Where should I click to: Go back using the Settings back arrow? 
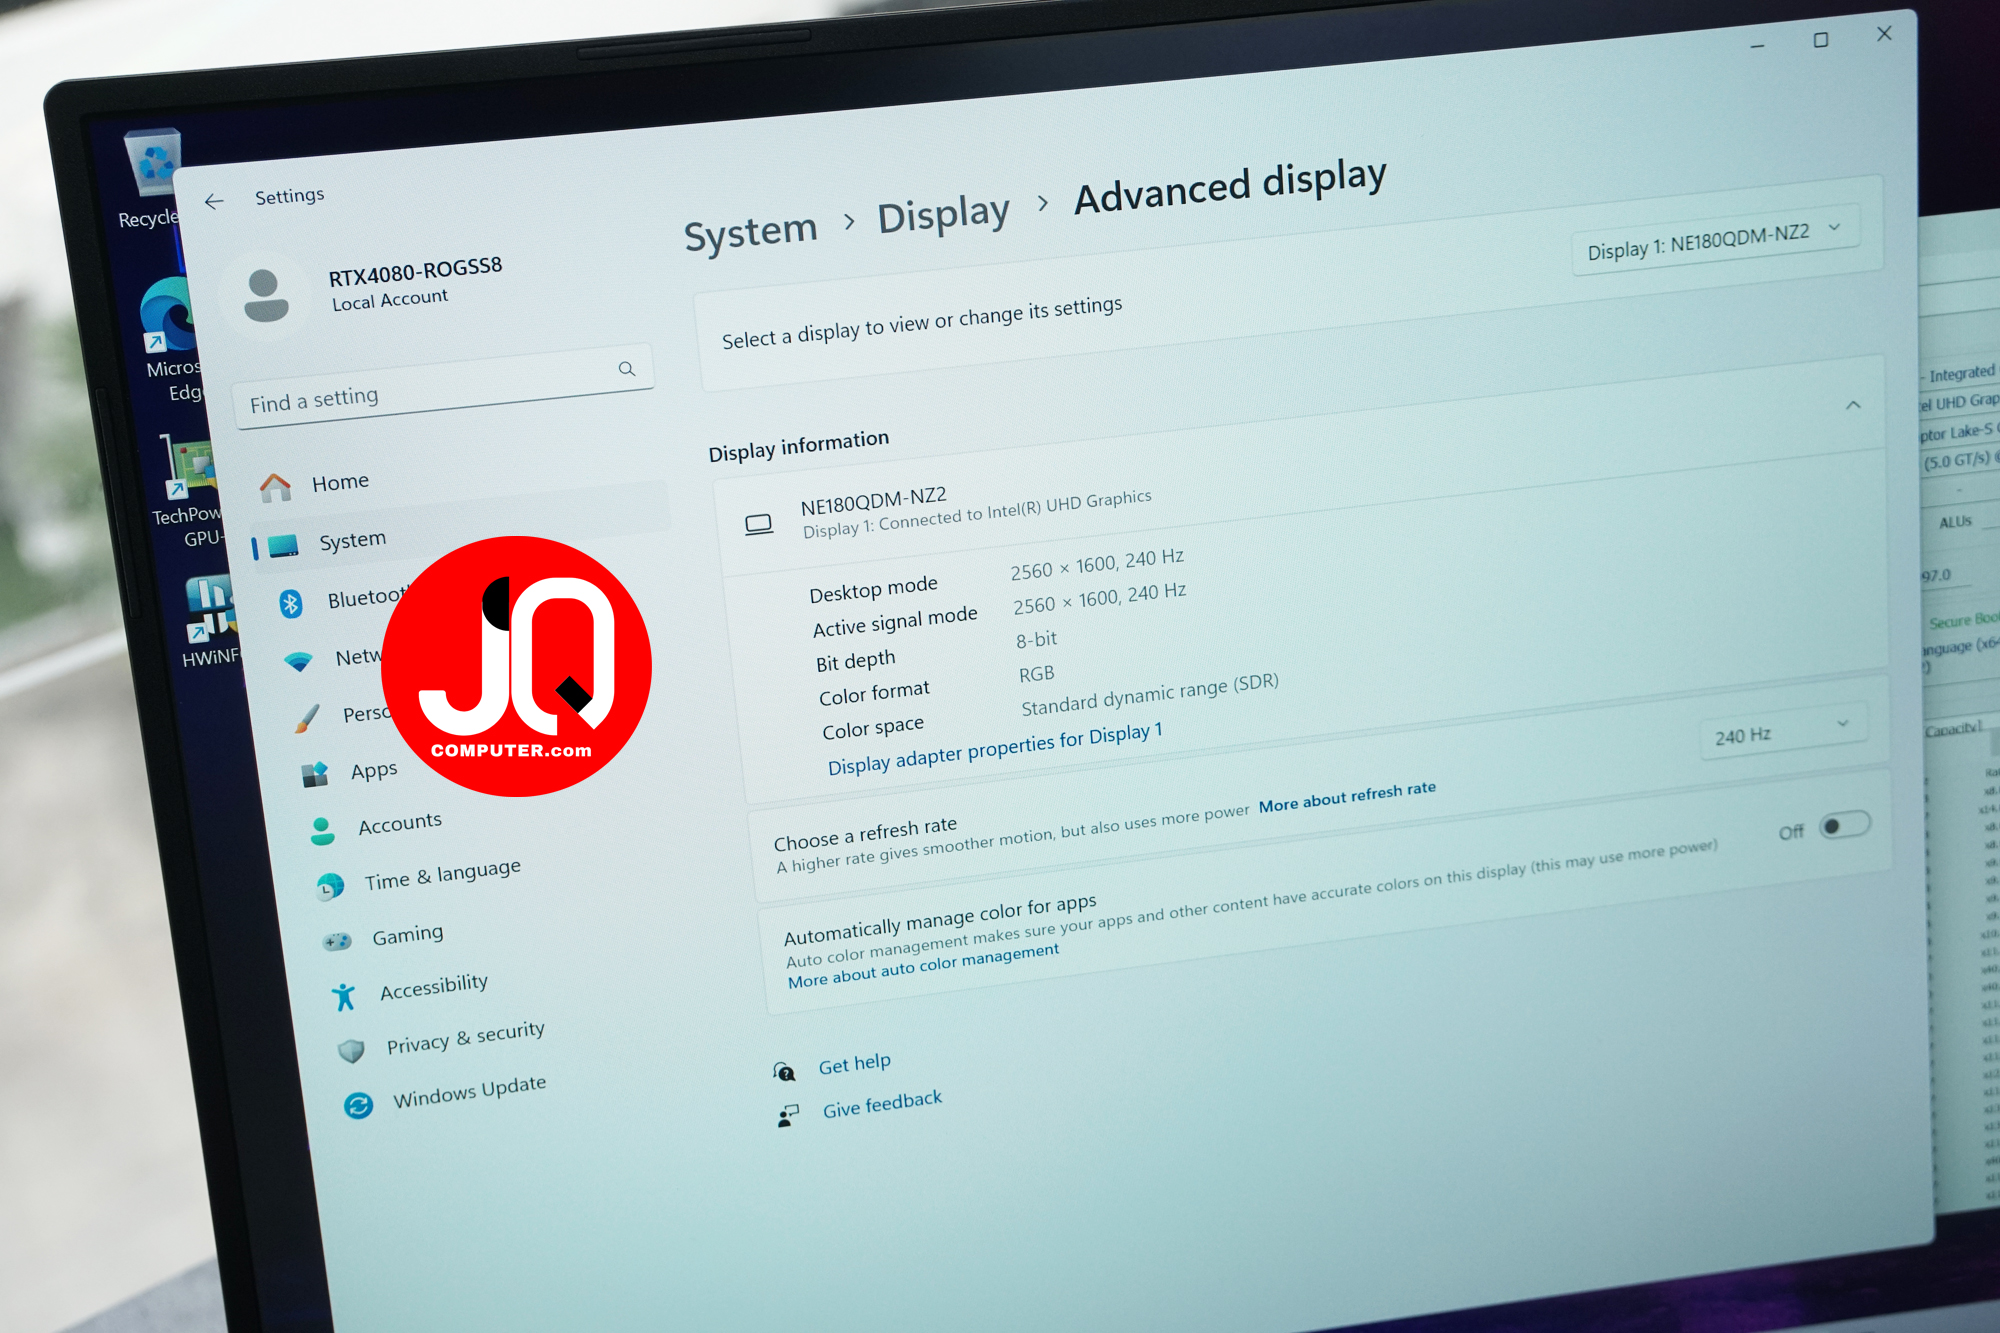214,202
